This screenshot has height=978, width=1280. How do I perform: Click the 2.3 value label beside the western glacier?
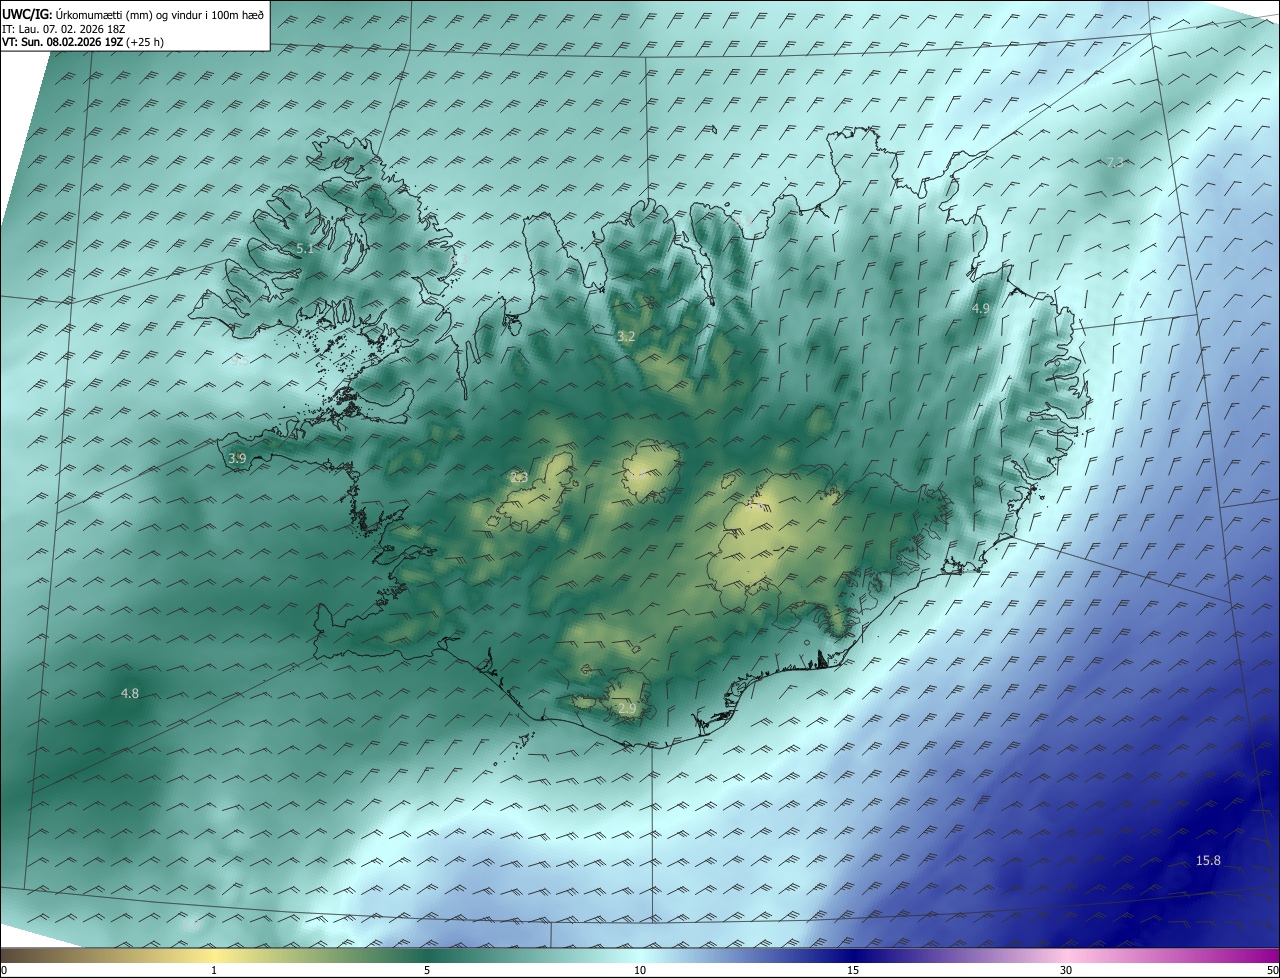click(x=519, y=477)
